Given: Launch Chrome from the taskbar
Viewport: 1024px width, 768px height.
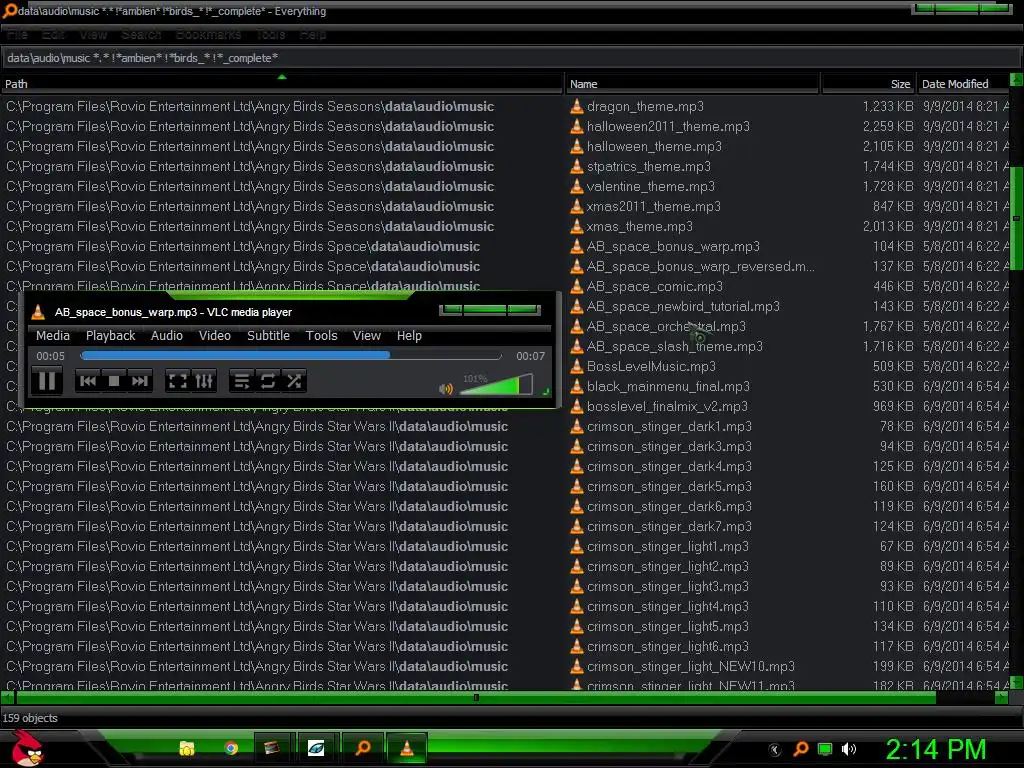Looking at the screenshot, I should 231,748.
